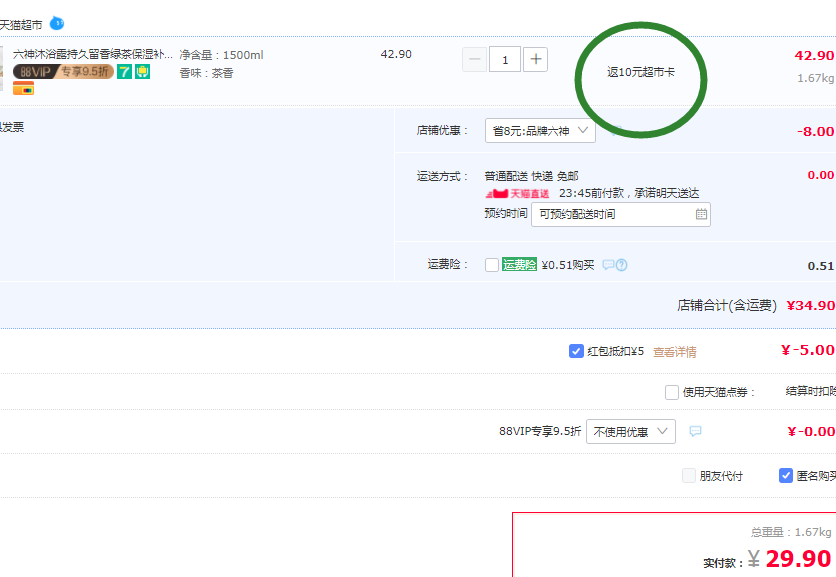Image resolution: width=836 pixels, height=577 pixels.
Task: Decrease quantity with the minus button
Action: point(475,59)
